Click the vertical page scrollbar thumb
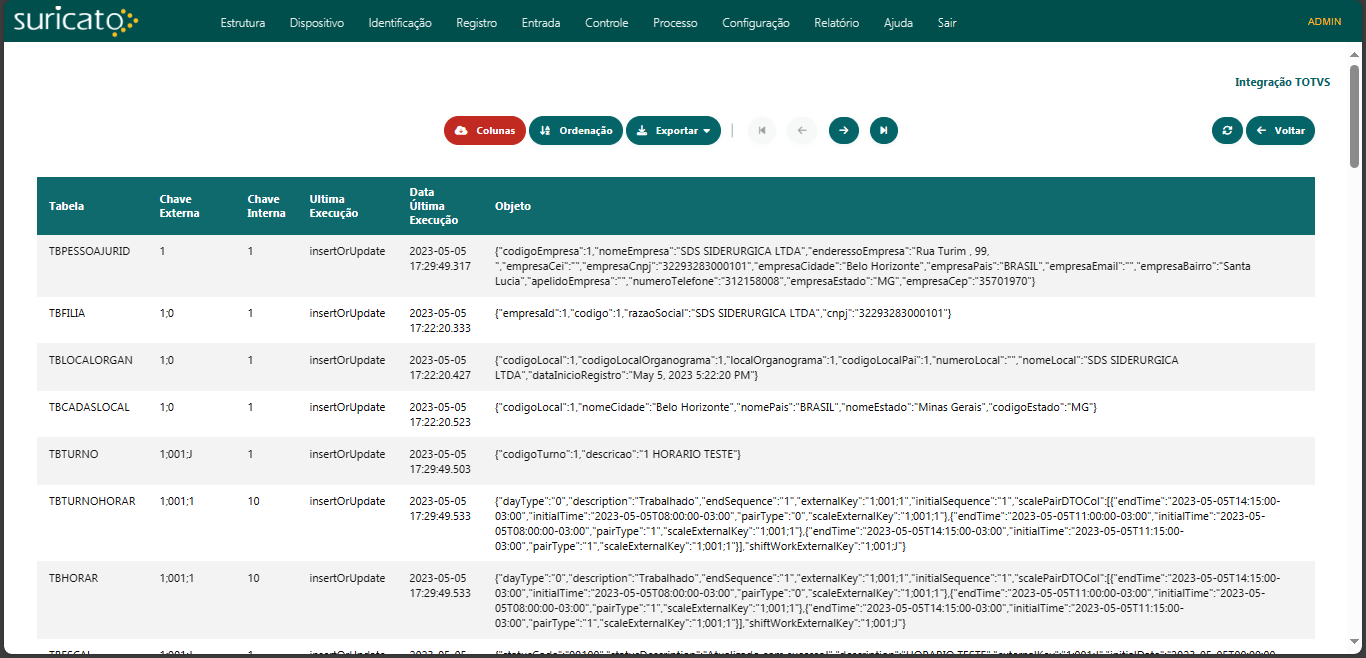 pyautogui.click(x=1355, y=115)
